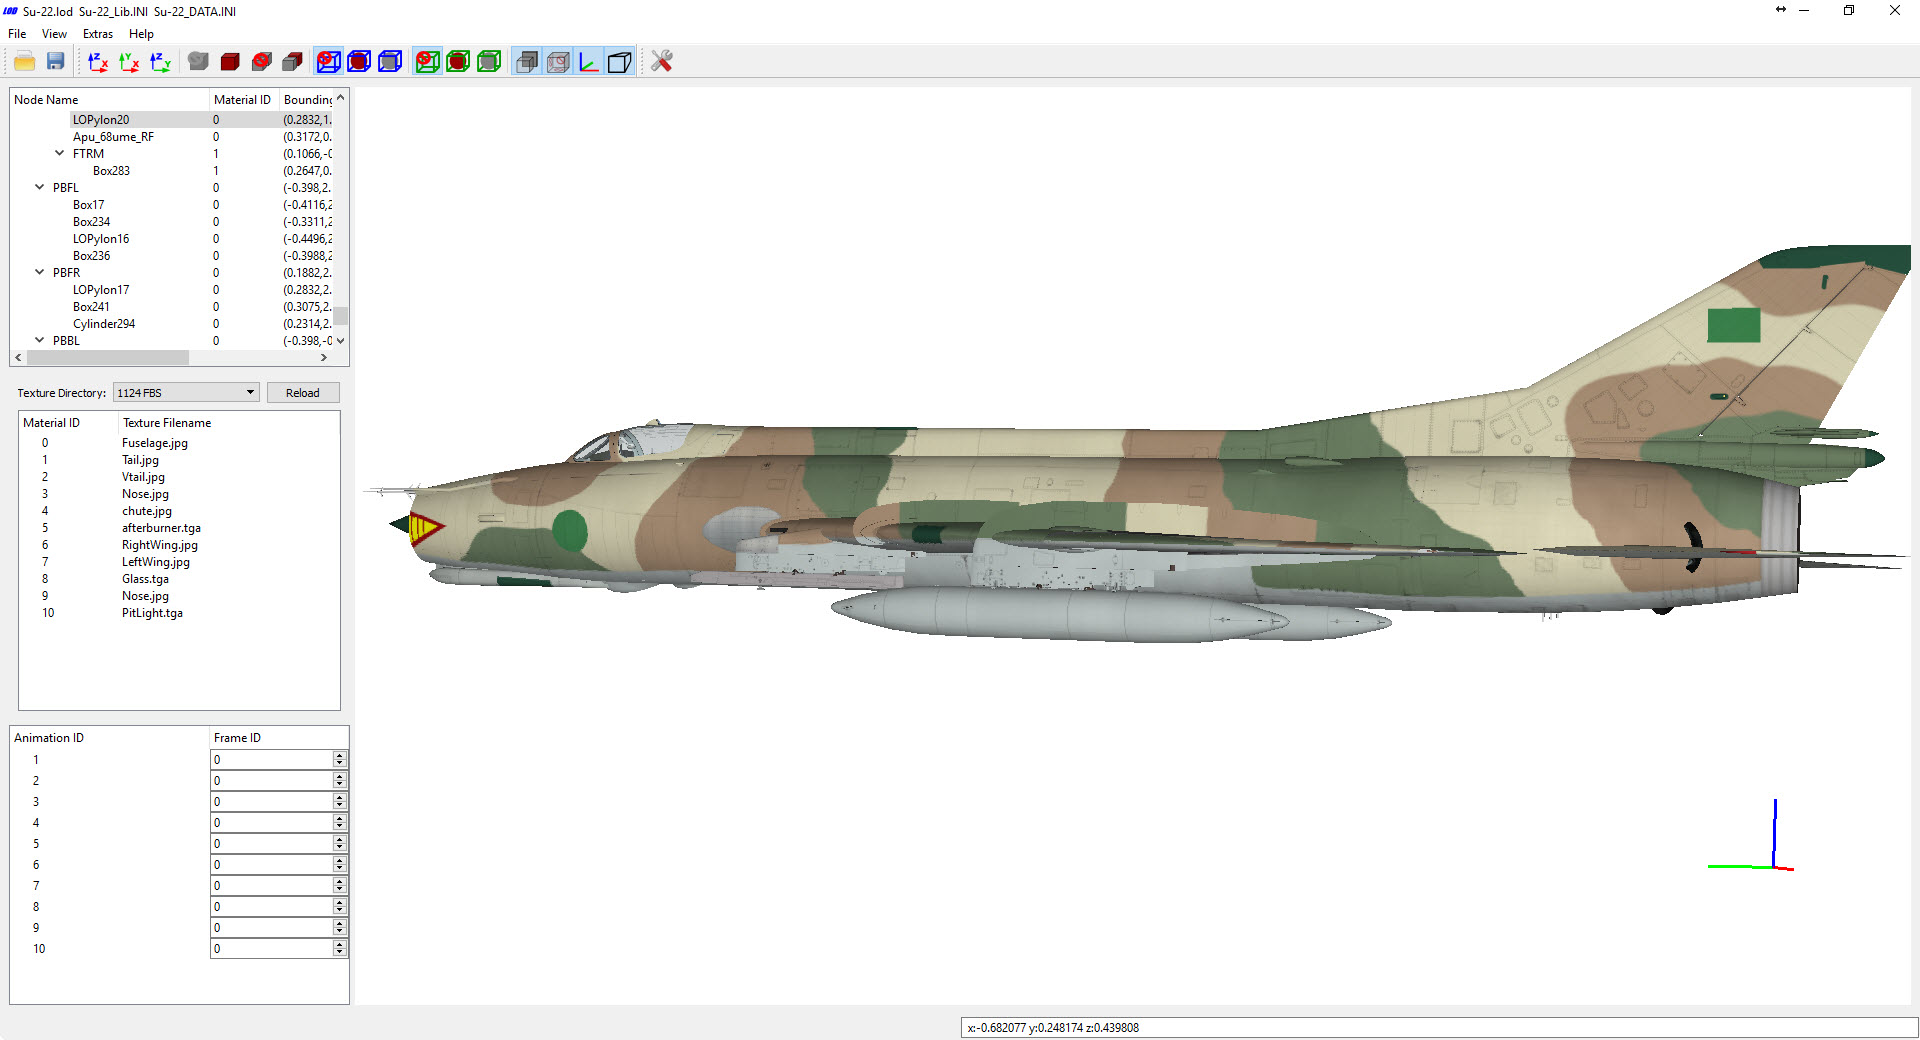Toggle the green no-bounding-box button

pyautogui.click(x=427, y=62)
